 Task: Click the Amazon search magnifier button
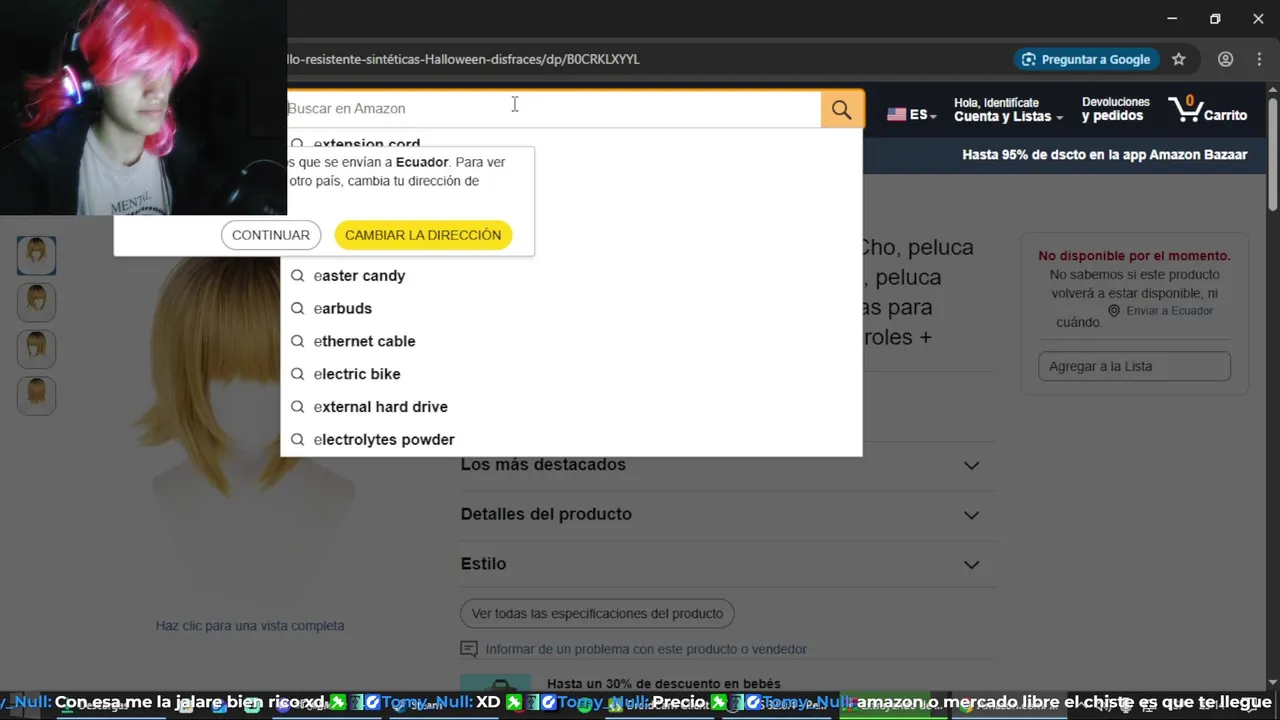(842, 109)
